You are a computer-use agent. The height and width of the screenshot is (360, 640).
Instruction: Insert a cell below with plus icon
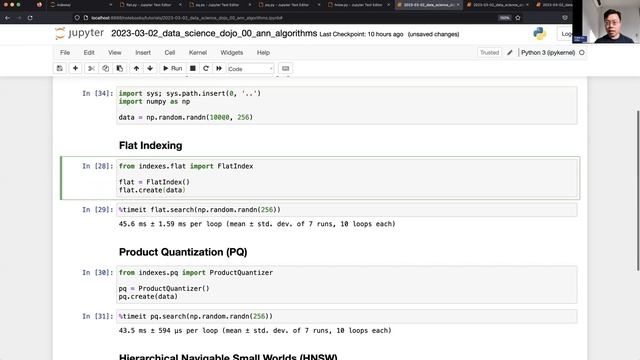pyautogui.click(x=75, y=69)
